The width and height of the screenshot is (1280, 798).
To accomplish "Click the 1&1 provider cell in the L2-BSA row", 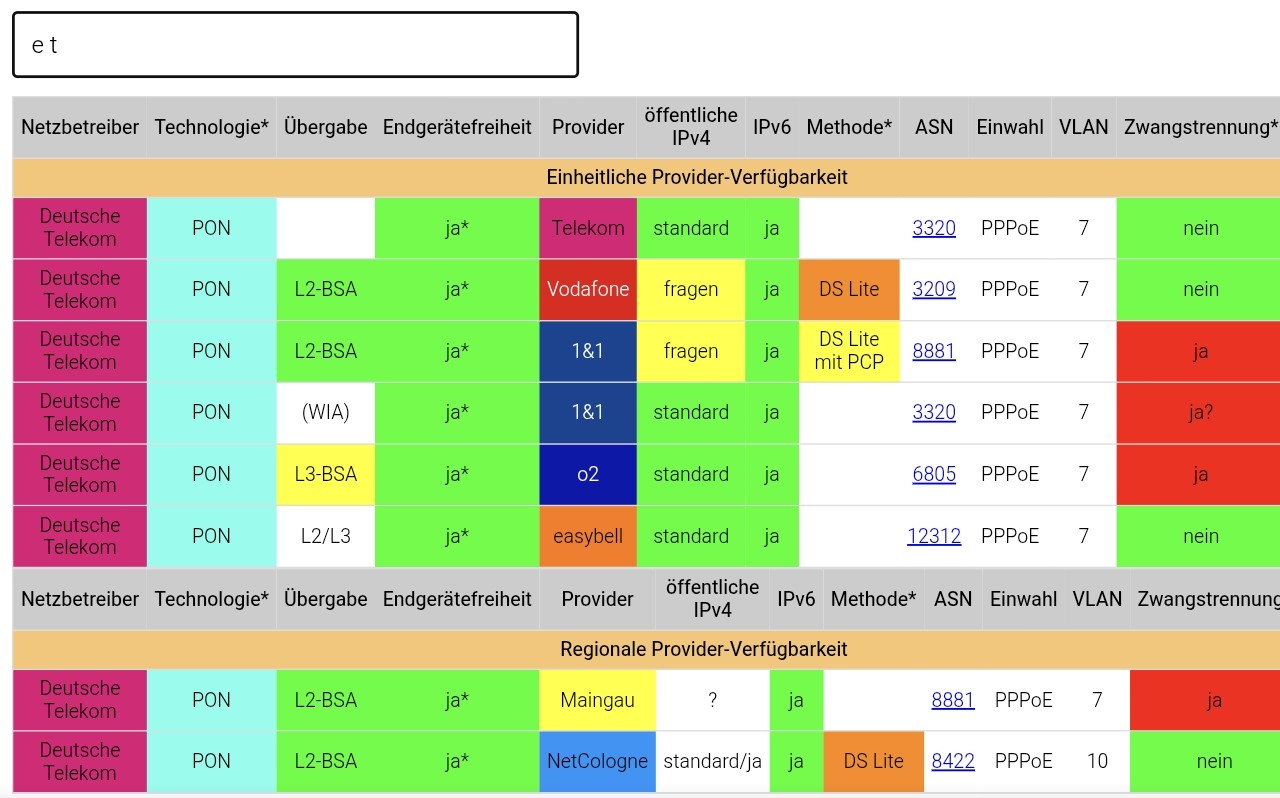I will point(588,351).
